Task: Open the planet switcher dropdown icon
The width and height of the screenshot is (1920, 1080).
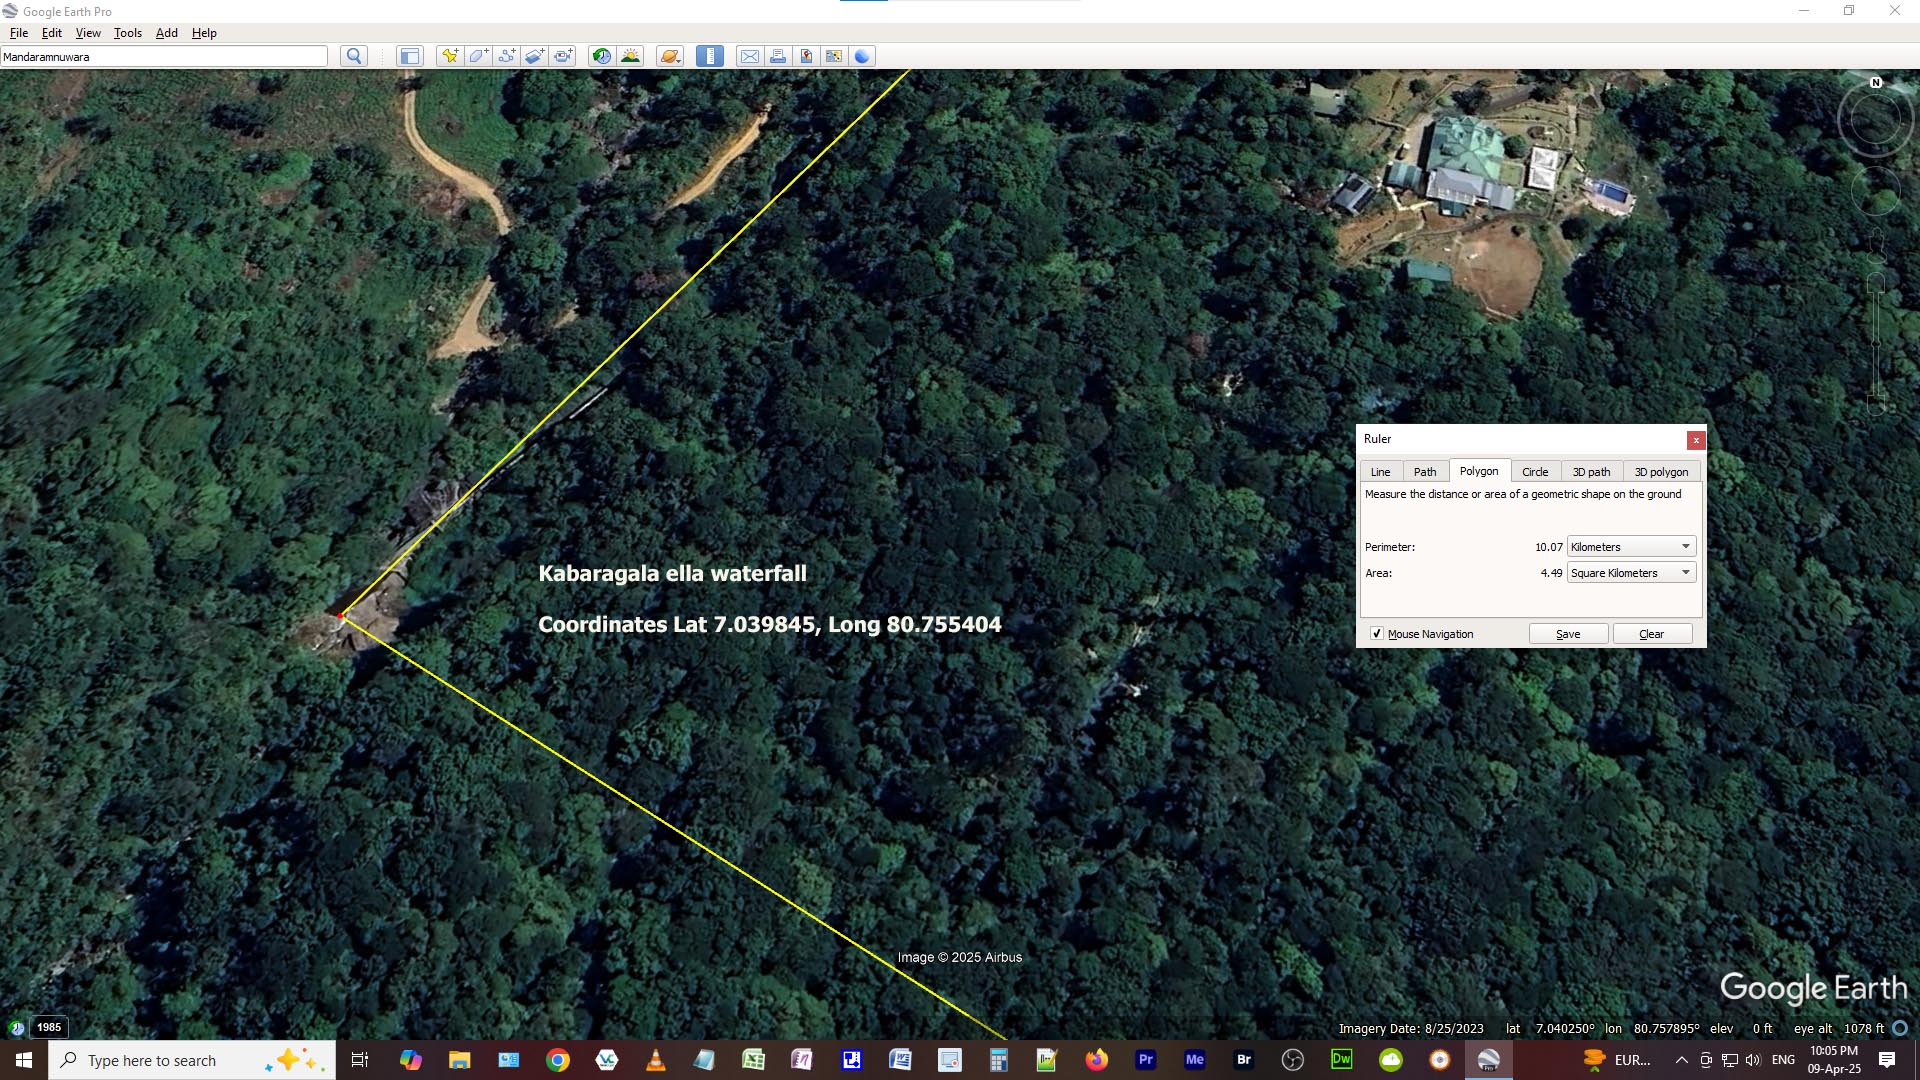Action: coord(670,56)
